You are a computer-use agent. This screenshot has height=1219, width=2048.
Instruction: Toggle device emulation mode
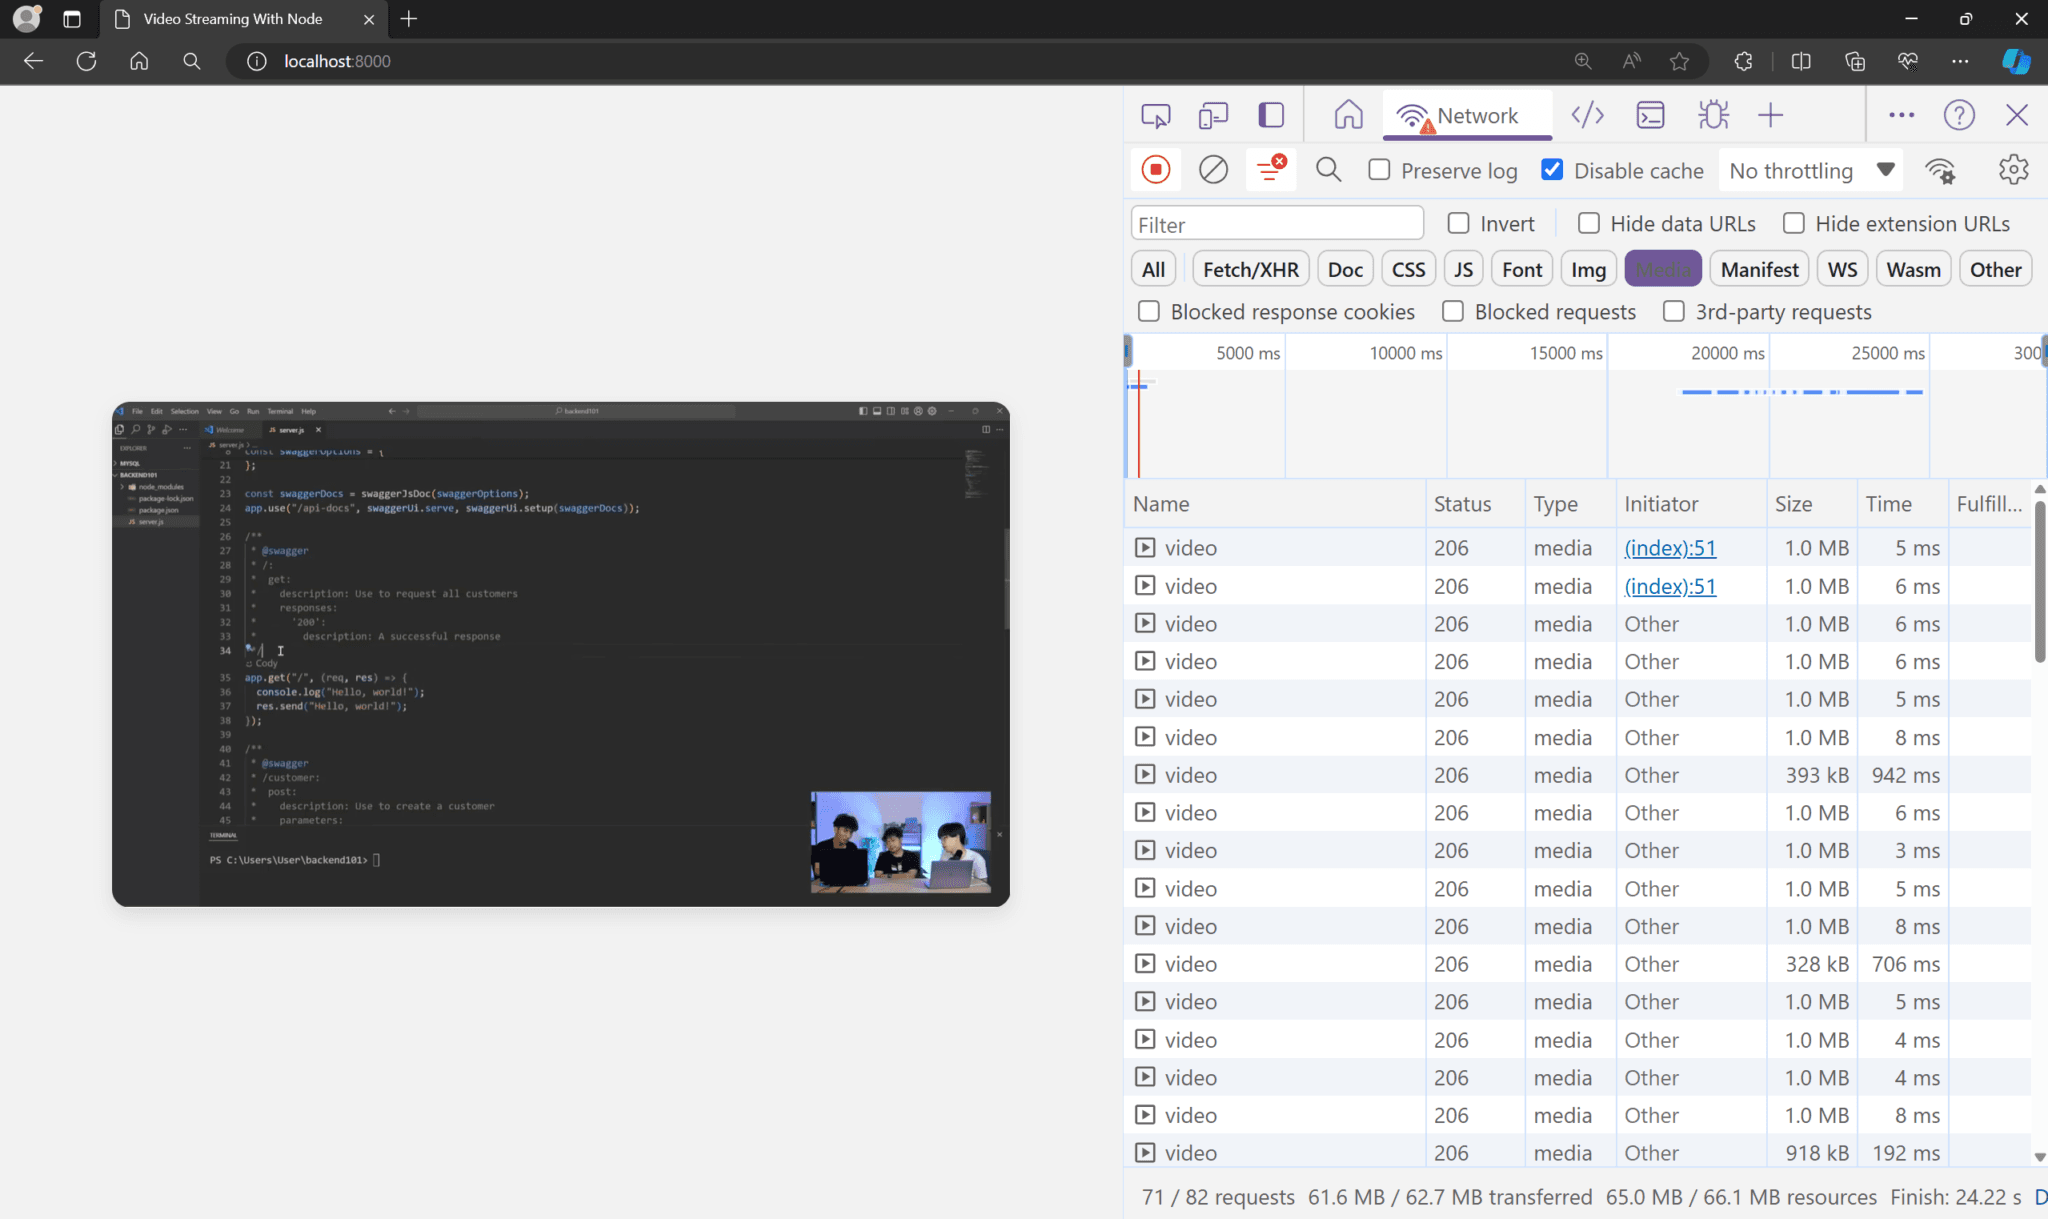(1212, 114)
